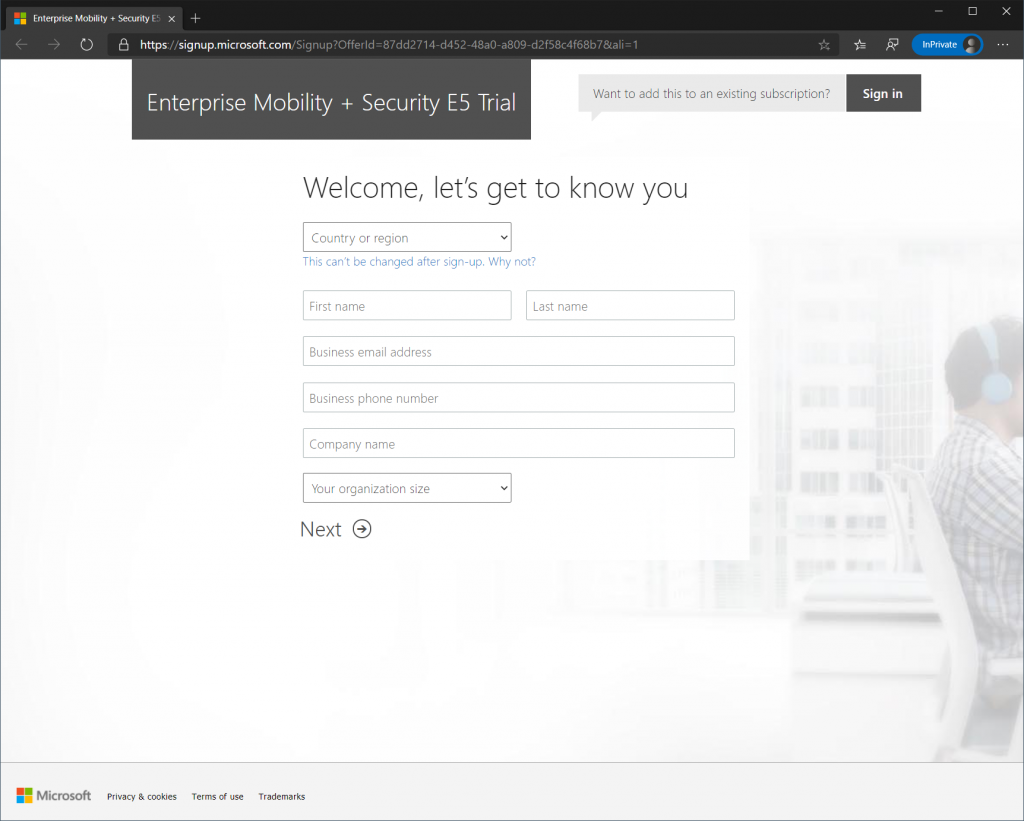Click the browser forward arrow

tap(54, 44)
